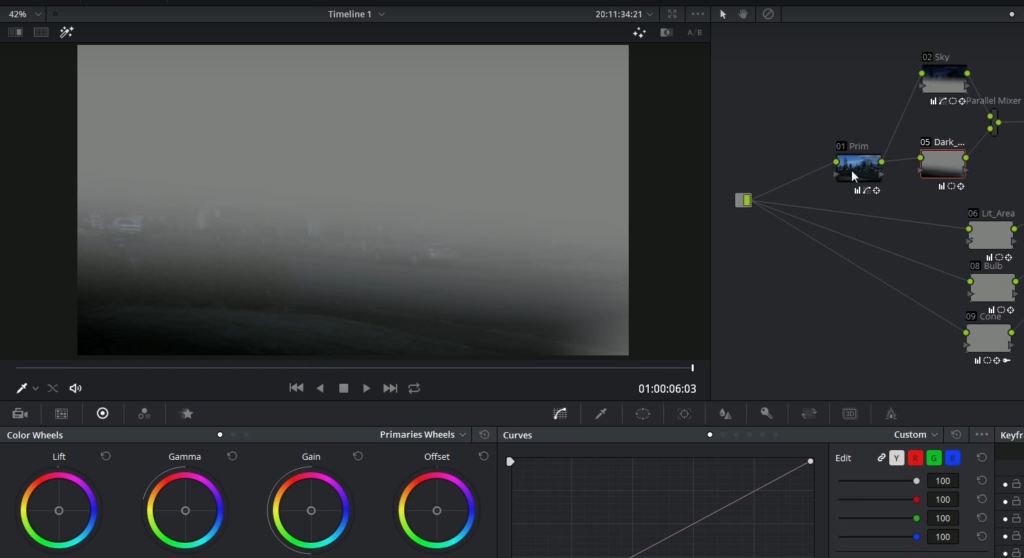The height and width of the screenshot is (558, 1024).
Task: Open the Color Match palette
Action: pyautogui.click(x=61, y=414)
